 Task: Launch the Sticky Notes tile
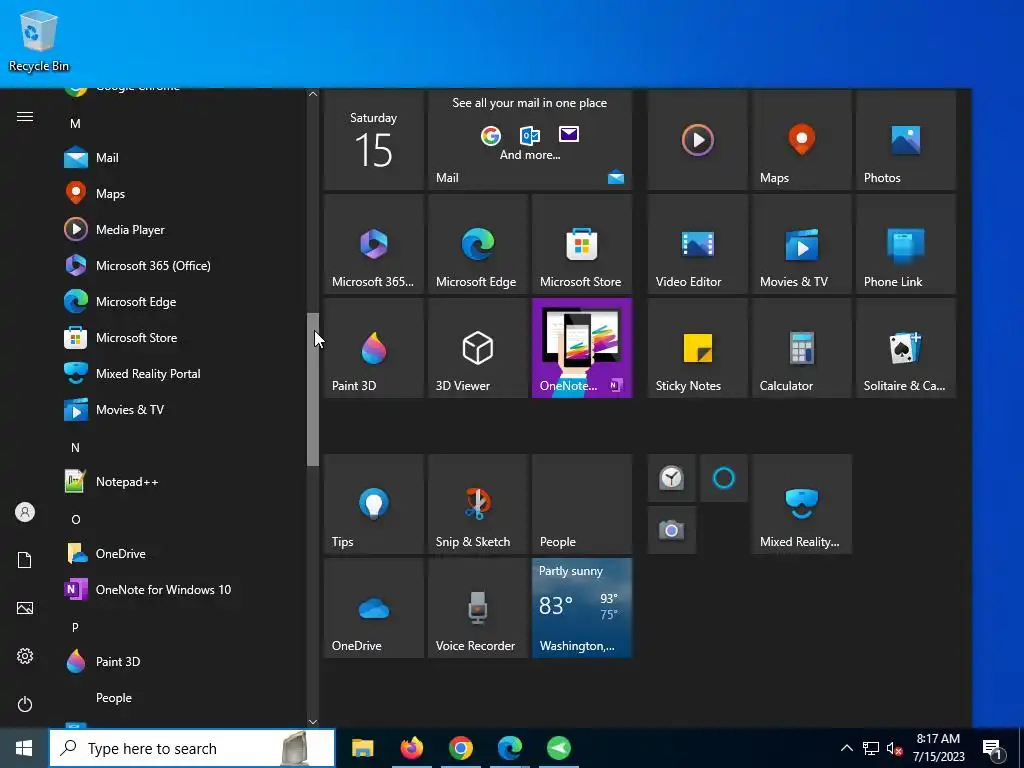tap(697, 348)
